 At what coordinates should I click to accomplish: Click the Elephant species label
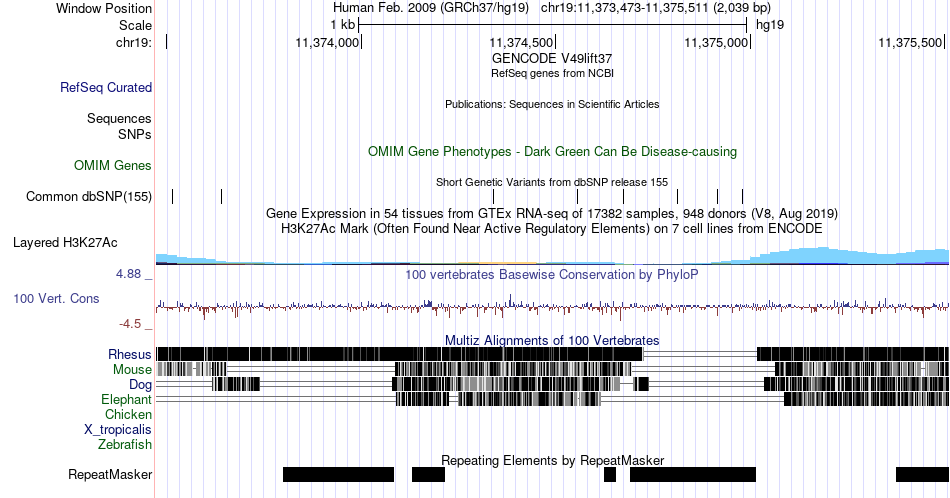point(126,399)
